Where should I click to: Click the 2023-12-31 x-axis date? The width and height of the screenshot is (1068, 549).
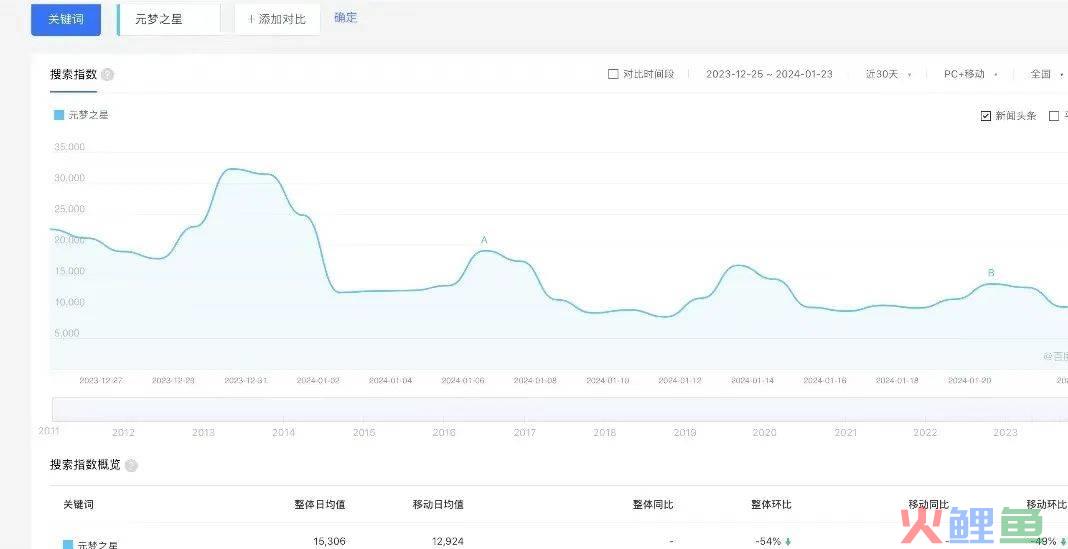pyautogui.click(x=245, y=381)
